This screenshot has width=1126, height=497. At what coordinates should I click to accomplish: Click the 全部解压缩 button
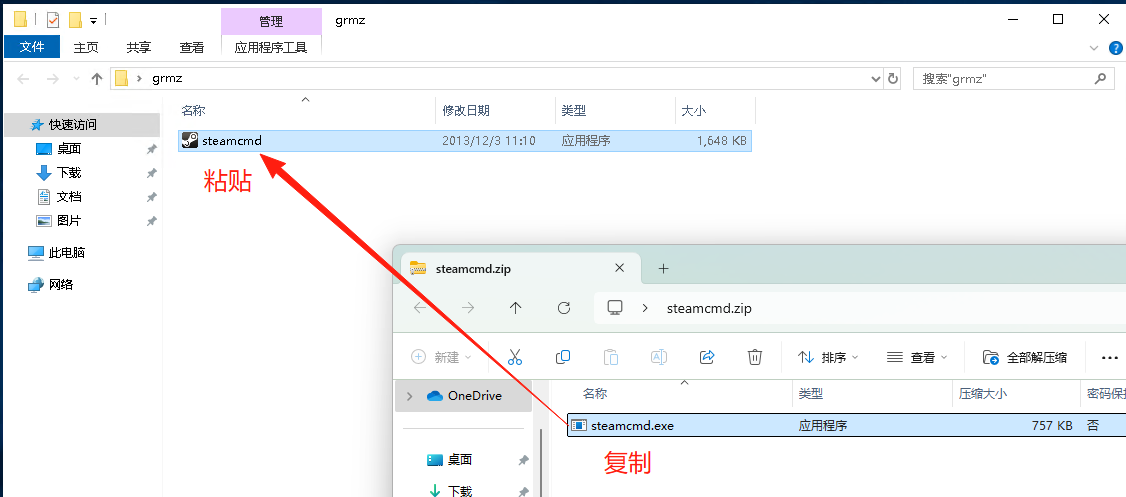(1025, 357)
